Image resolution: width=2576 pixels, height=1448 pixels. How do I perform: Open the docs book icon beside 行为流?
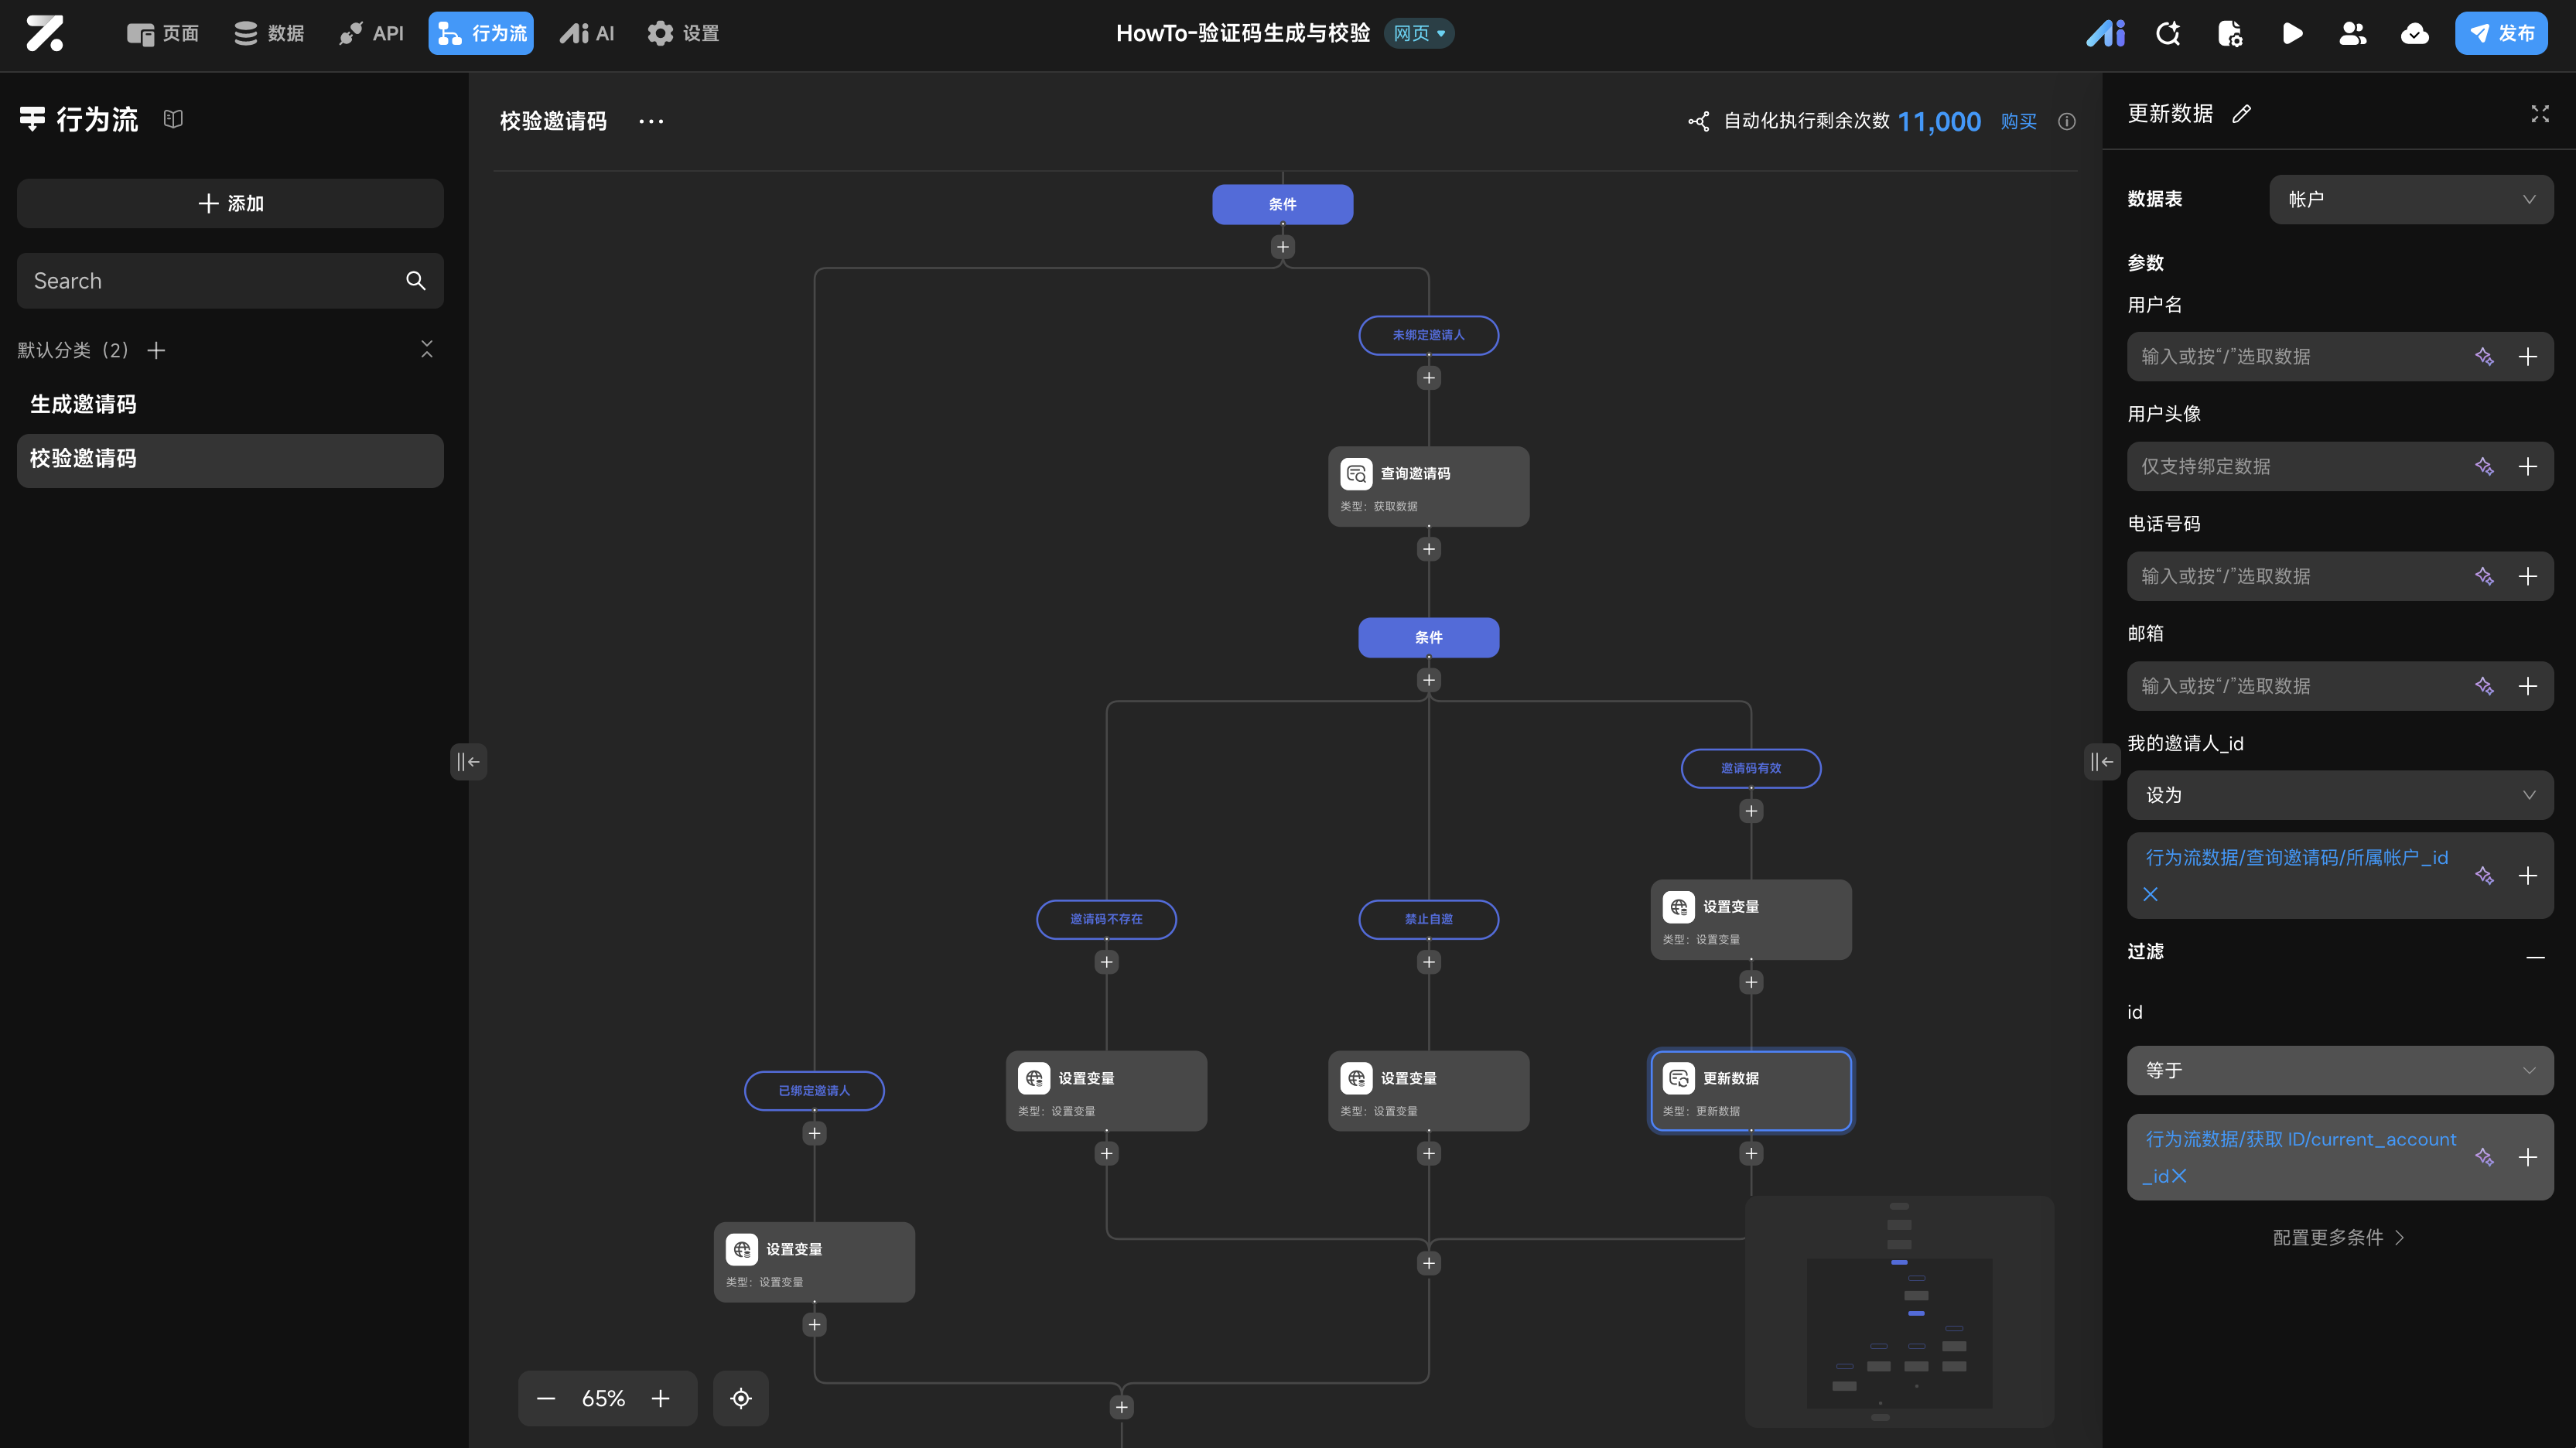tap(173, 119)
